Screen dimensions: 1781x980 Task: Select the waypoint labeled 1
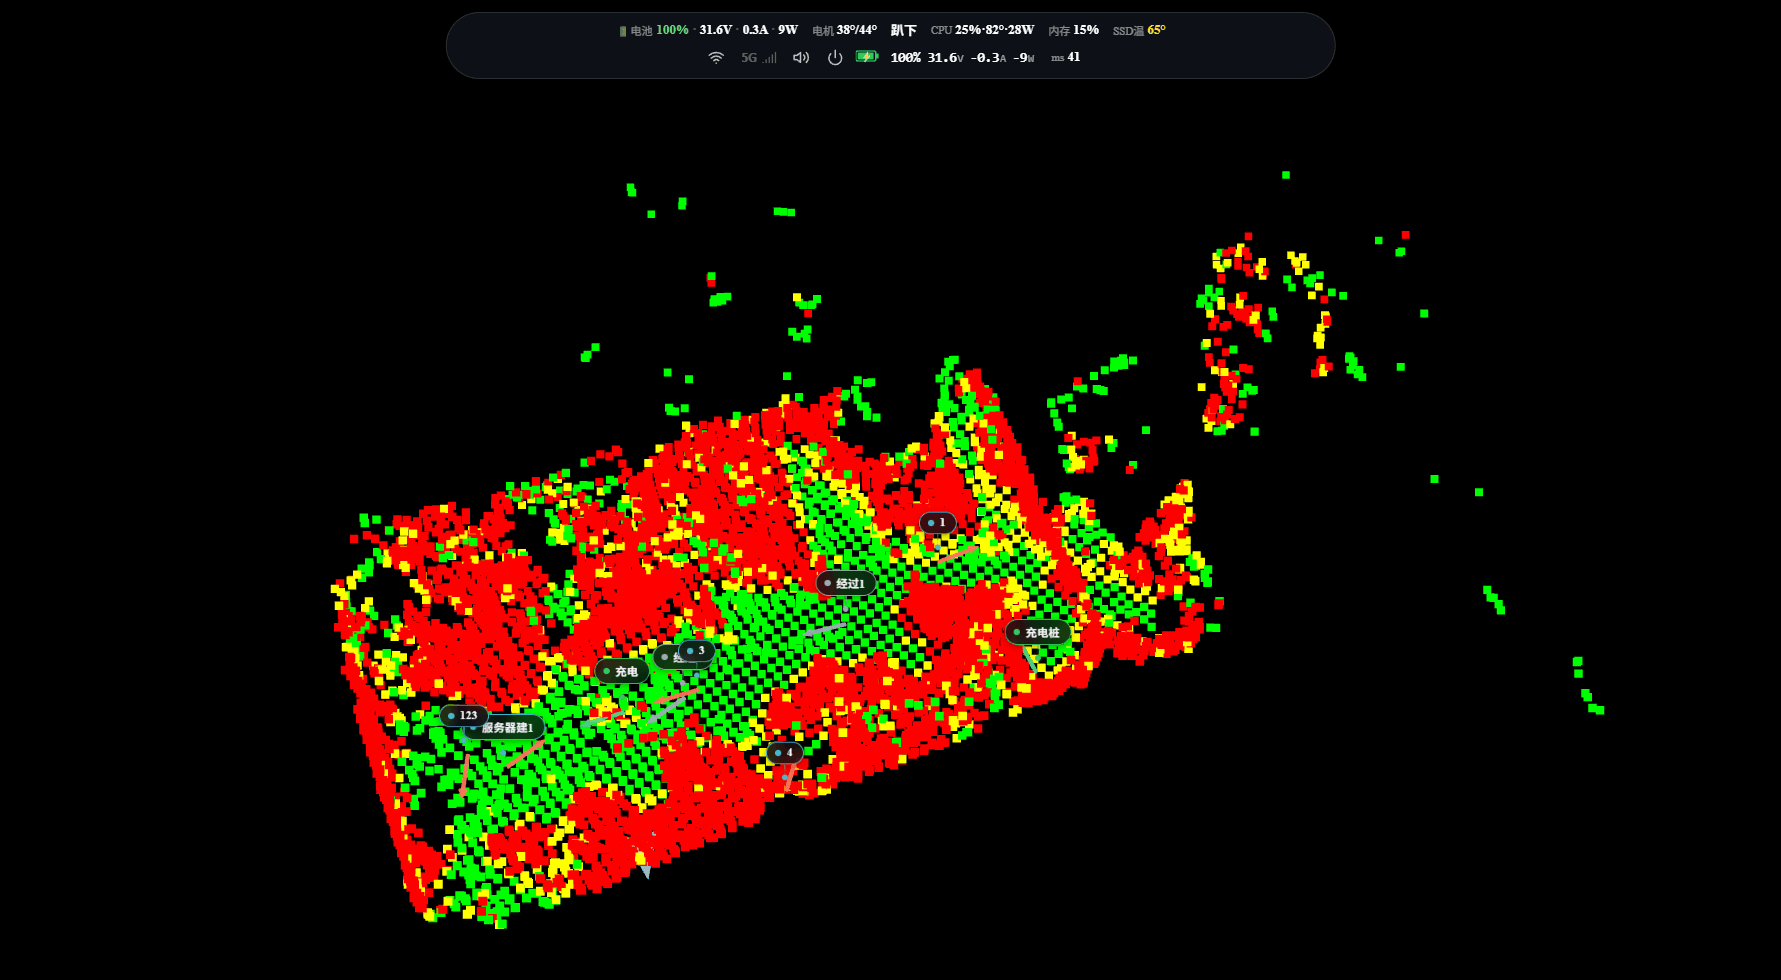tap(938, 522)
